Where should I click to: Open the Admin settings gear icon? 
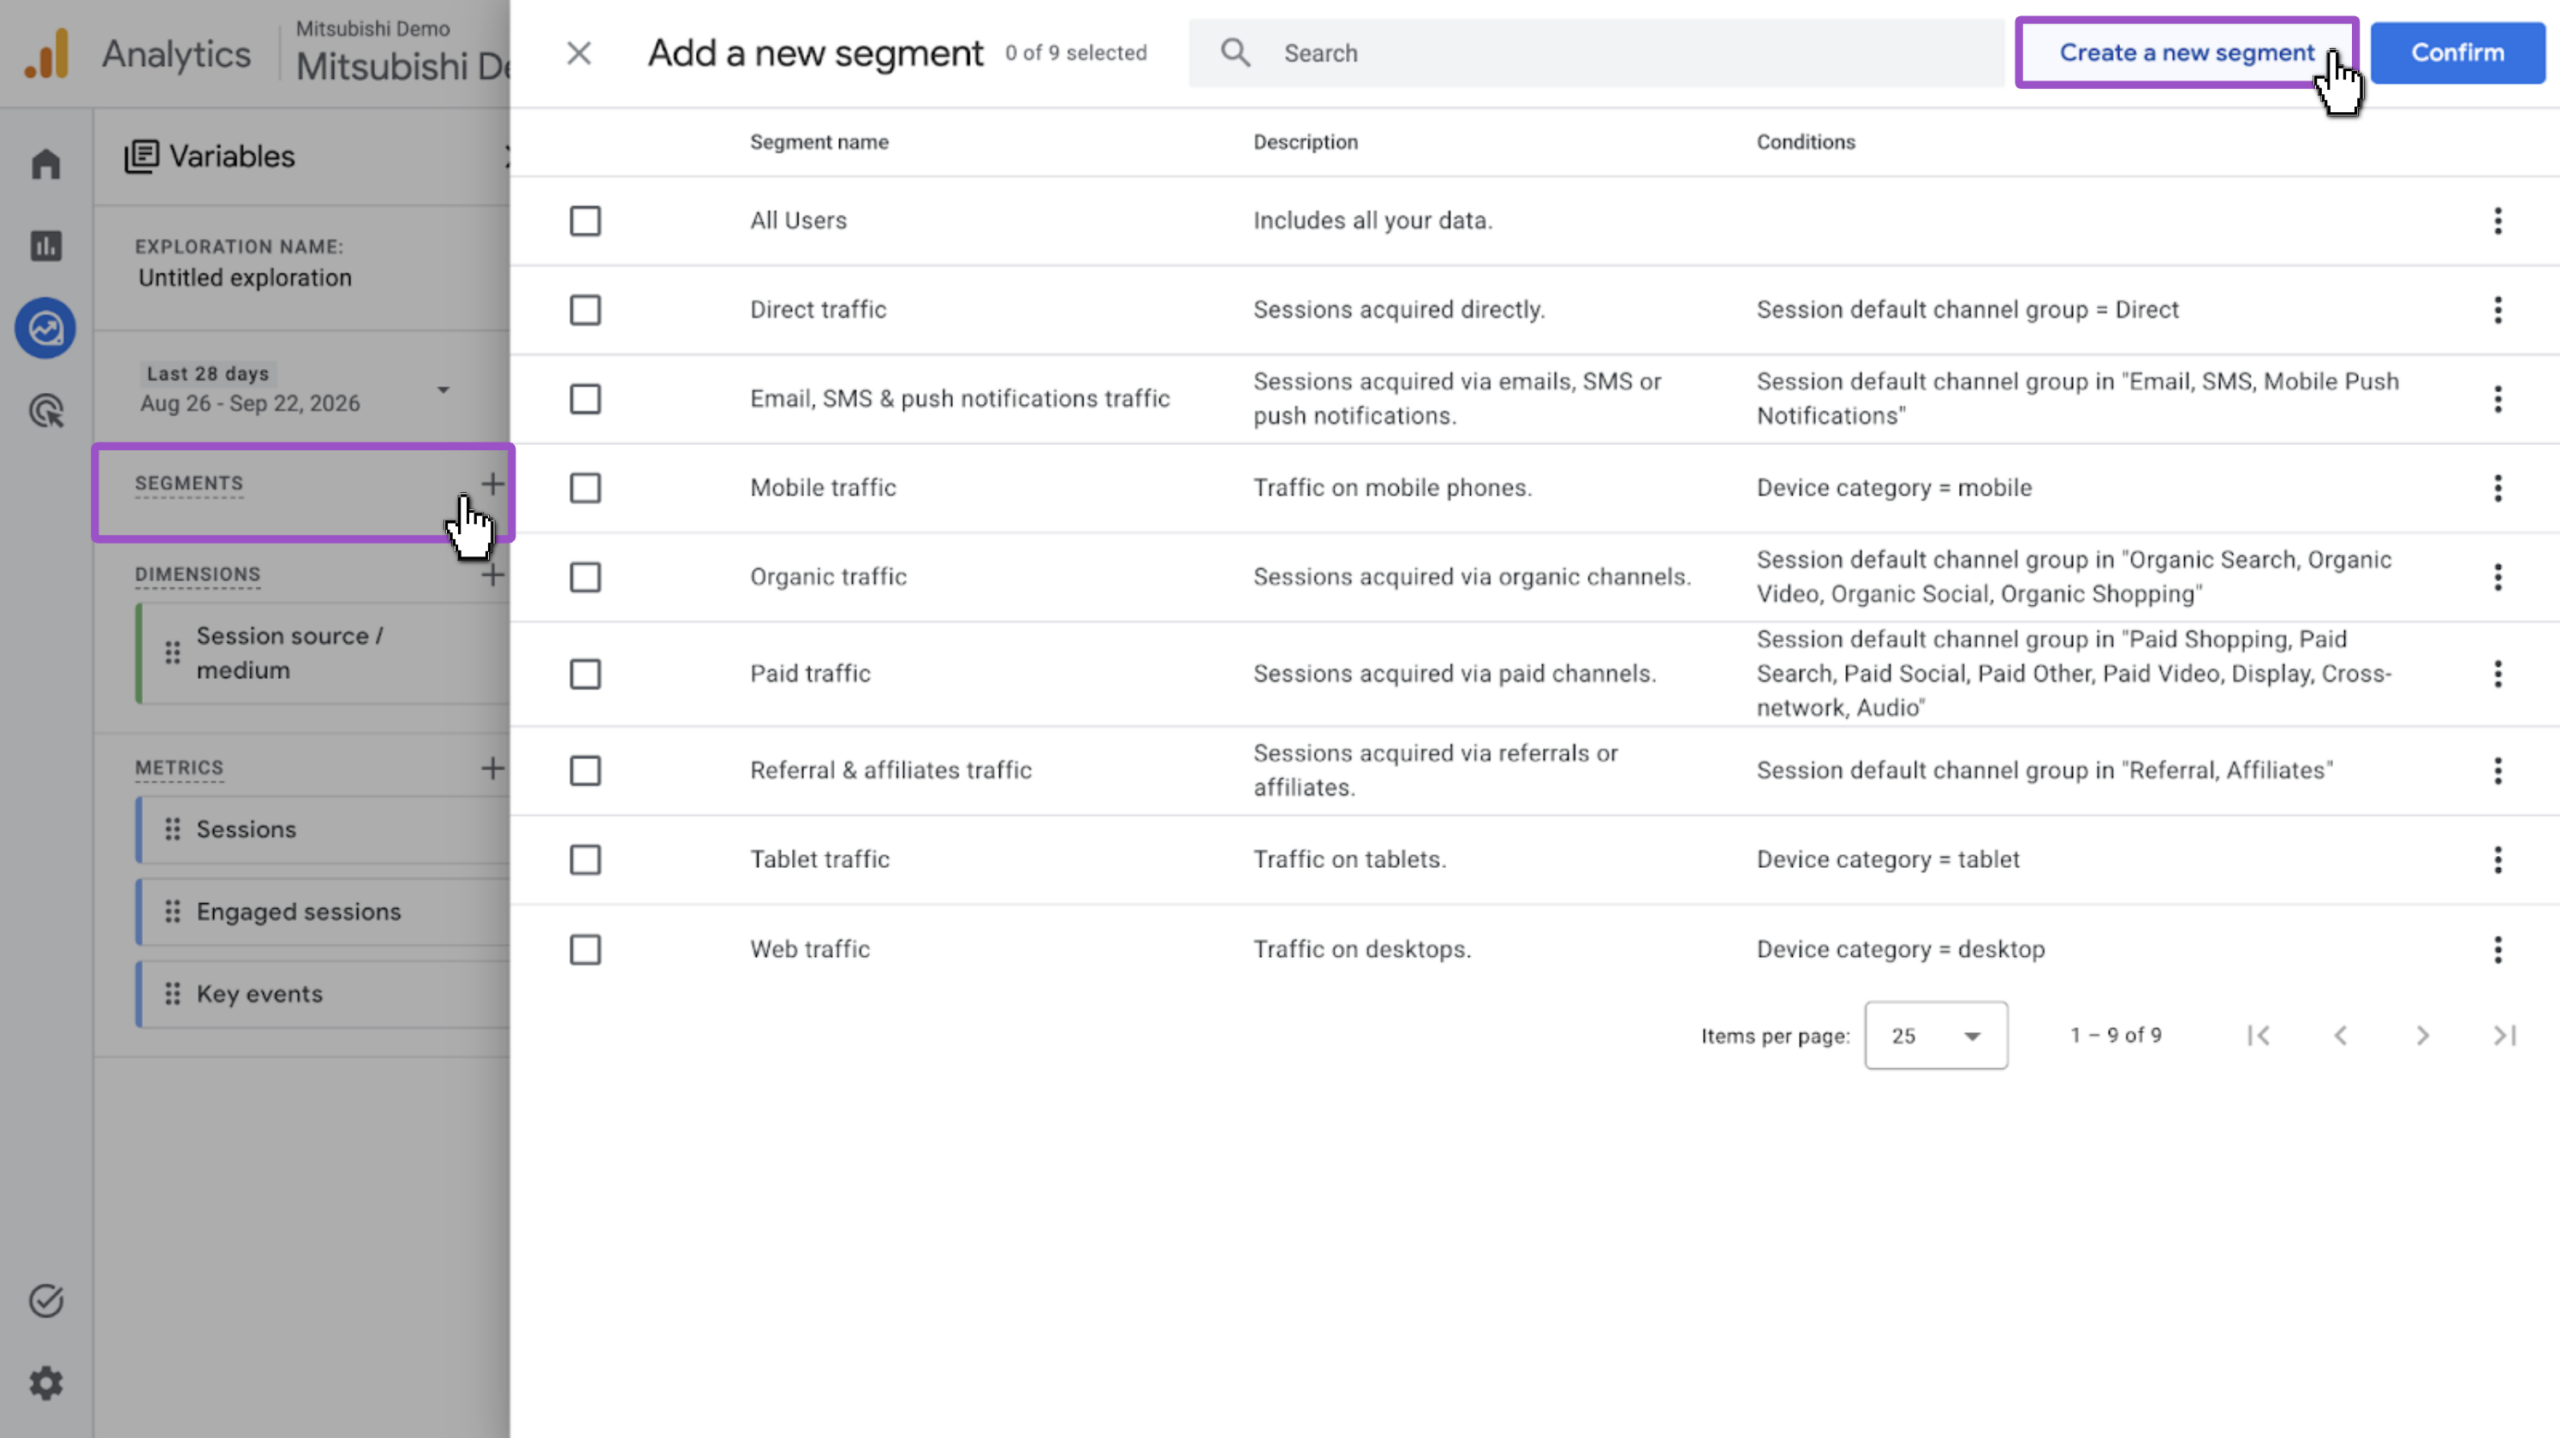(46, 1383)
